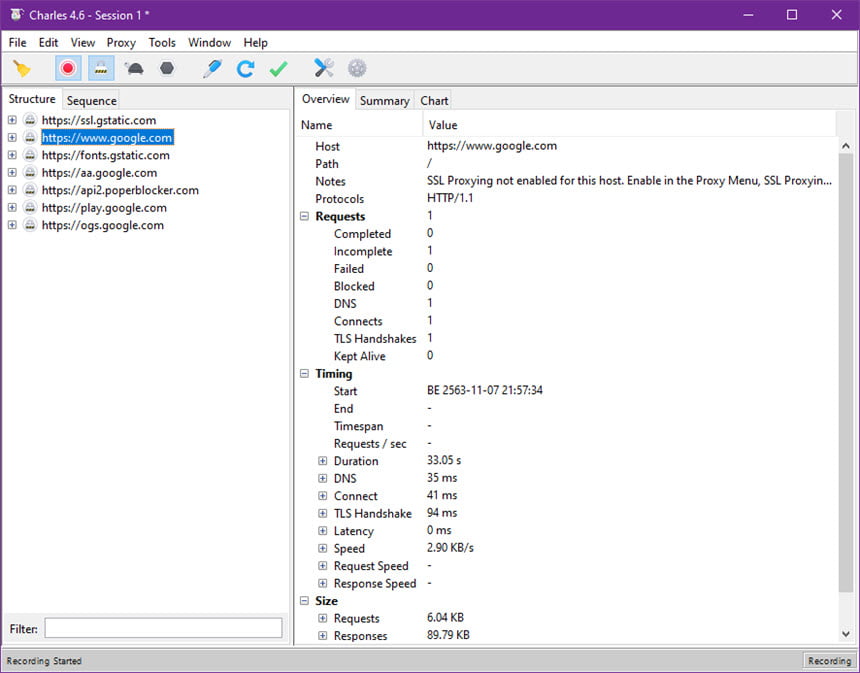860x673 pixels.
Task: Click the scrollbar up arrow in Overview
Action: [x=846, y=146]
